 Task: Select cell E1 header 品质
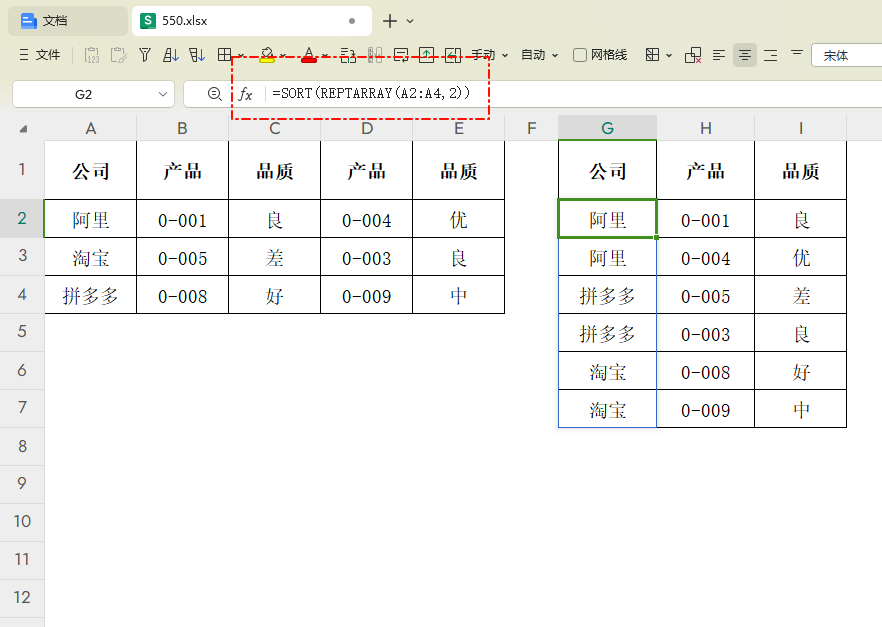(x=458, y=170)
